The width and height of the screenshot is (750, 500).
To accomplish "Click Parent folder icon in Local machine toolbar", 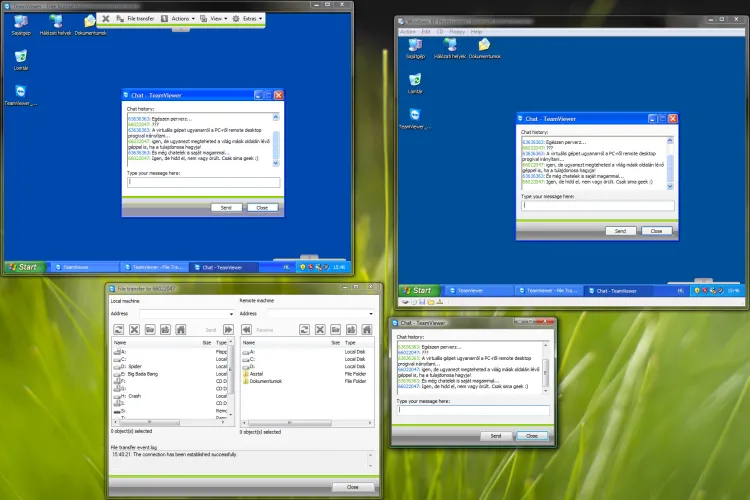I will 165,330.
